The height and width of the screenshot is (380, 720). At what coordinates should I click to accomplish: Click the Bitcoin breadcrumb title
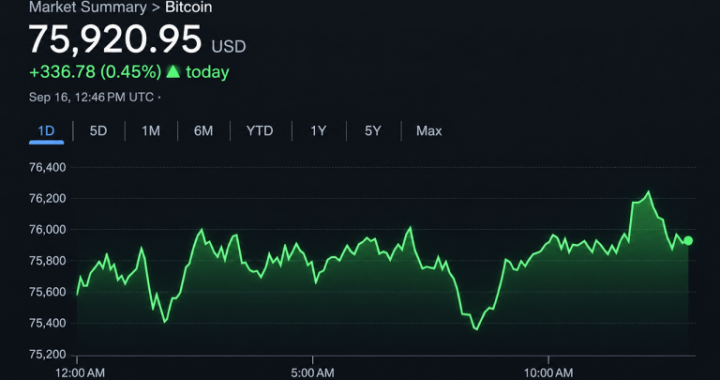[188, 7]
